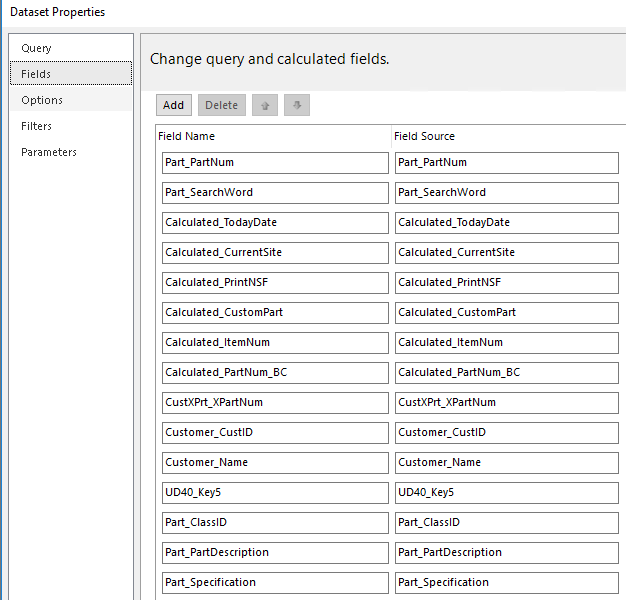The image size is (626, 600).
Task: Click the Calculated_CustomPart field source box
Action: (x=507, y=313)
